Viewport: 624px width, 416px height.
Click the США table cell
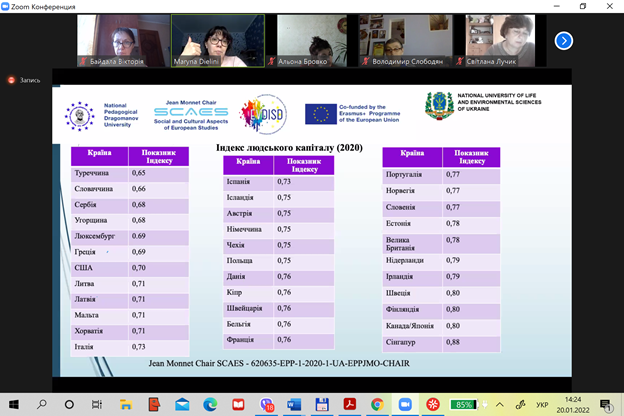coord(99,268)
